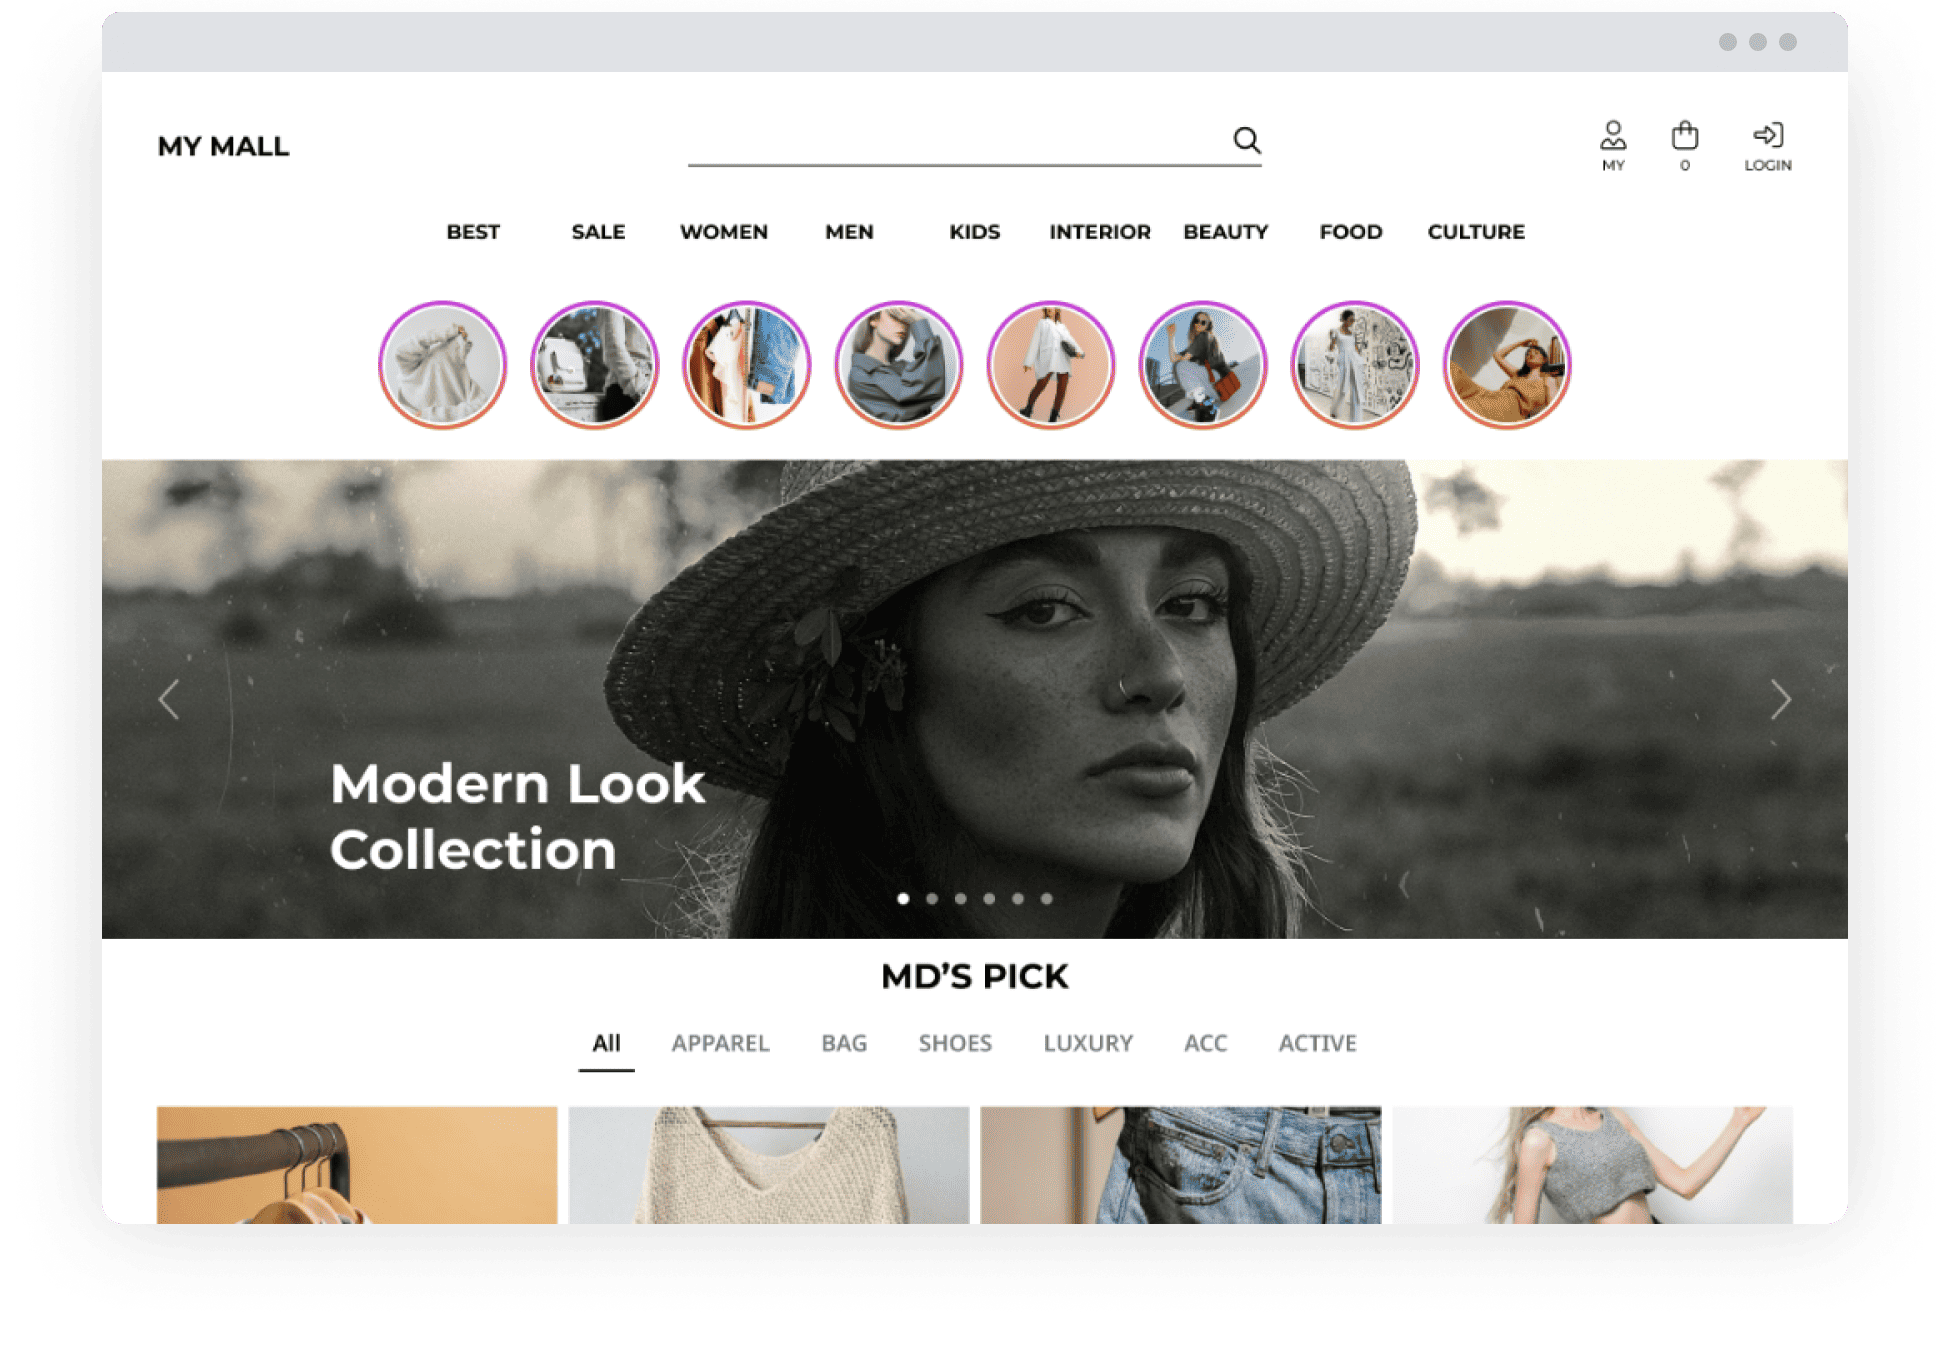Open the story circle with pink background
Screen dimensions: 1950x1356
coord(1051,365)
